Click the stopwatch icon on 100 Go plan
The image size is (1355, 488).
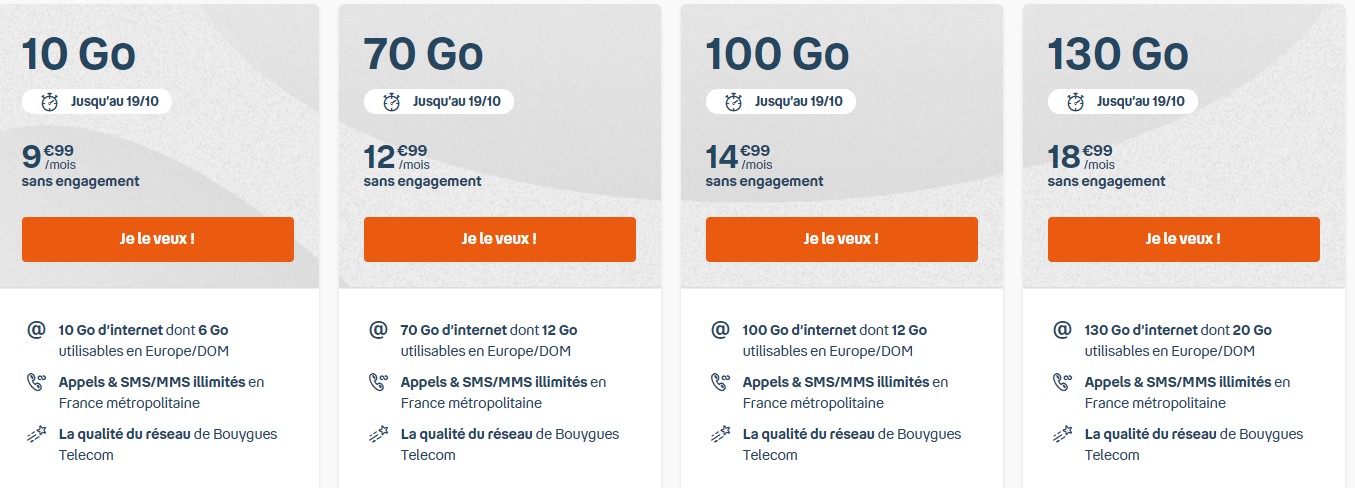pos(734,101)
